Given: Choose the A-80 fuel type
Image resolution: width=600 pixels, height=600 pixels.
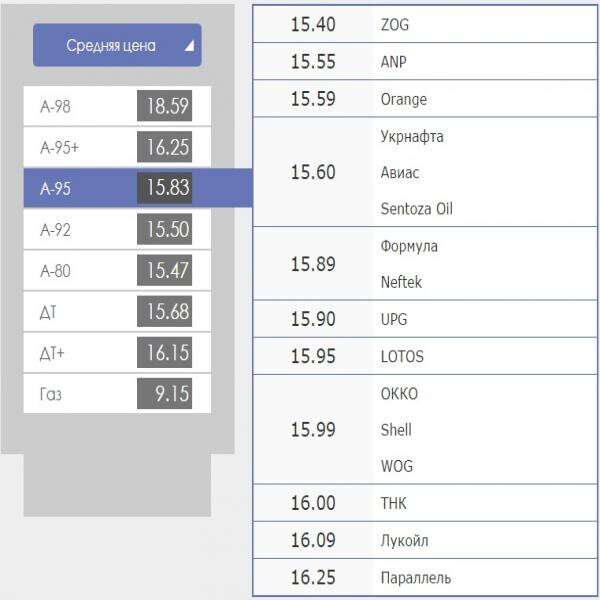Looking at the screenshot, I should pos(117,270).
